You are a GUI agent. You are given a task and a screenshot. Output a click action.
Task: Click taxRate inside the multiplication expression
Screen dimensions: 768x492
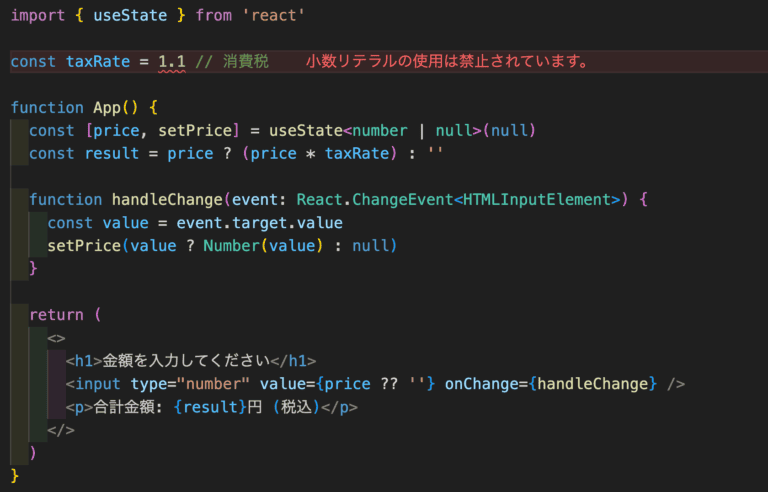pyautogui.click(x=357, y=153)
